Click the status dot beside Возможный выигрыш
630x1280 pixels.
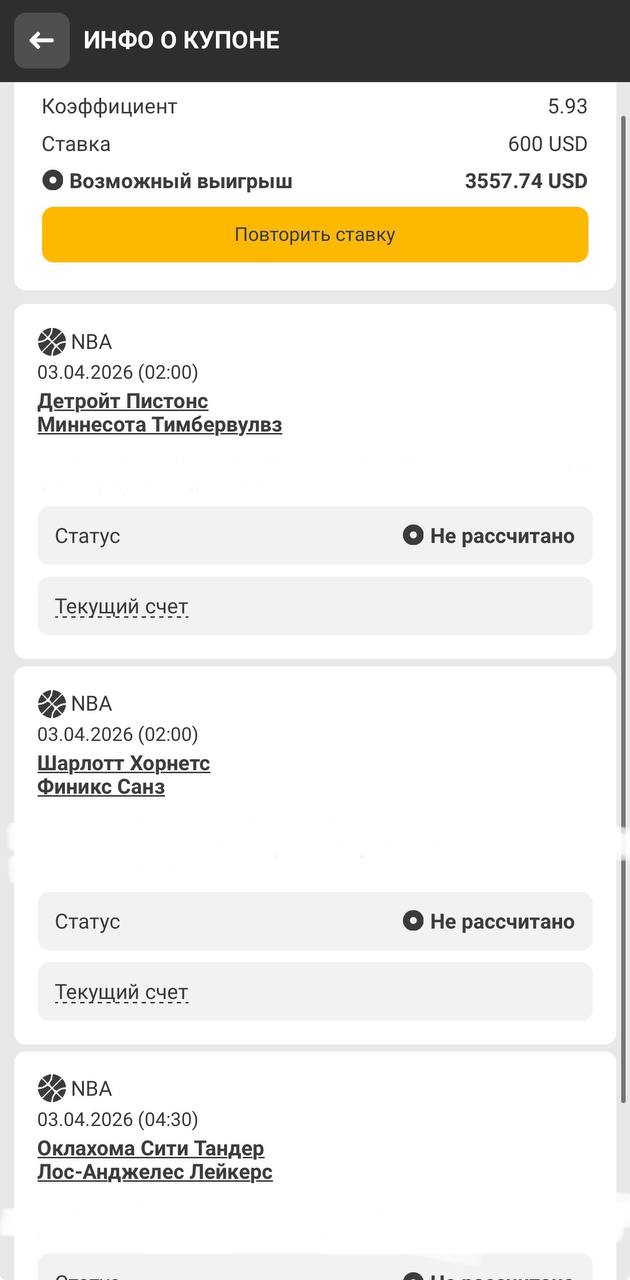(x=53, y=181)
